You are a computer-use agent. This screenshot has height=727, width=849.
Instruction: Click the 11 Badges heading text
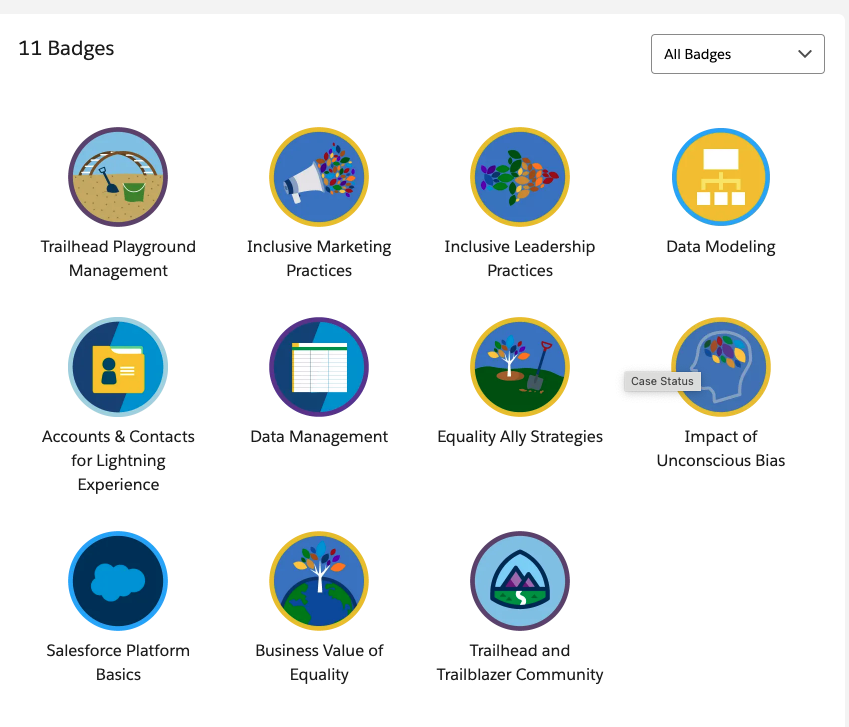tap(66, 48)
